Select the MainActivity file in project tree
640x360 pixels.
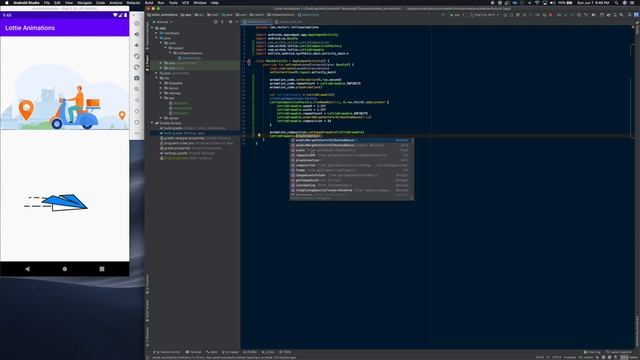point(191,58)
